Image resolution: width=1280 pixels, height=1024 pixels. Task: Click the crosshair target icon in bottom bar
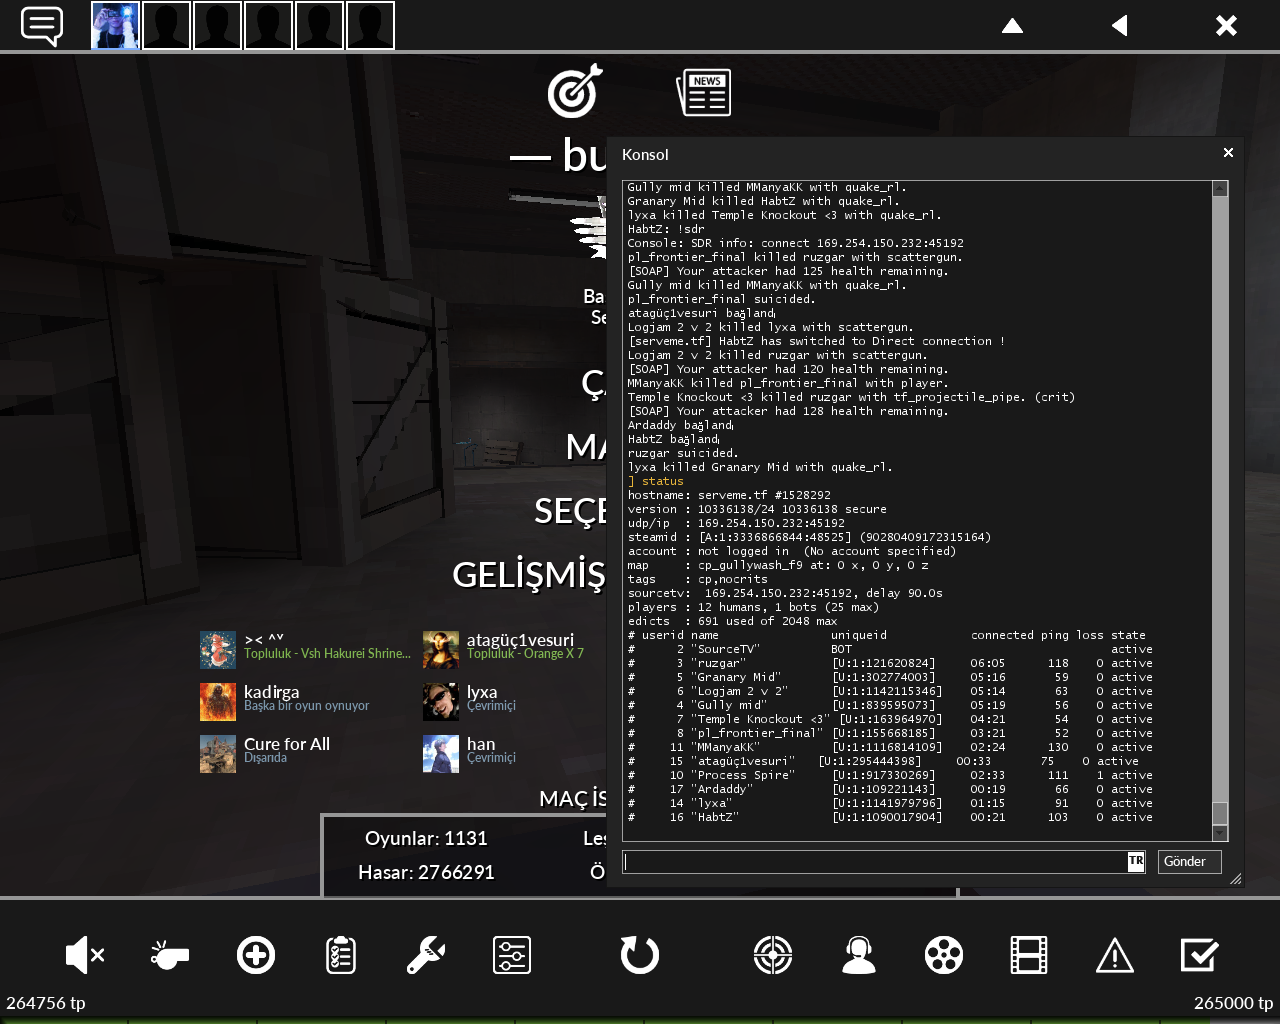[773, 955]
